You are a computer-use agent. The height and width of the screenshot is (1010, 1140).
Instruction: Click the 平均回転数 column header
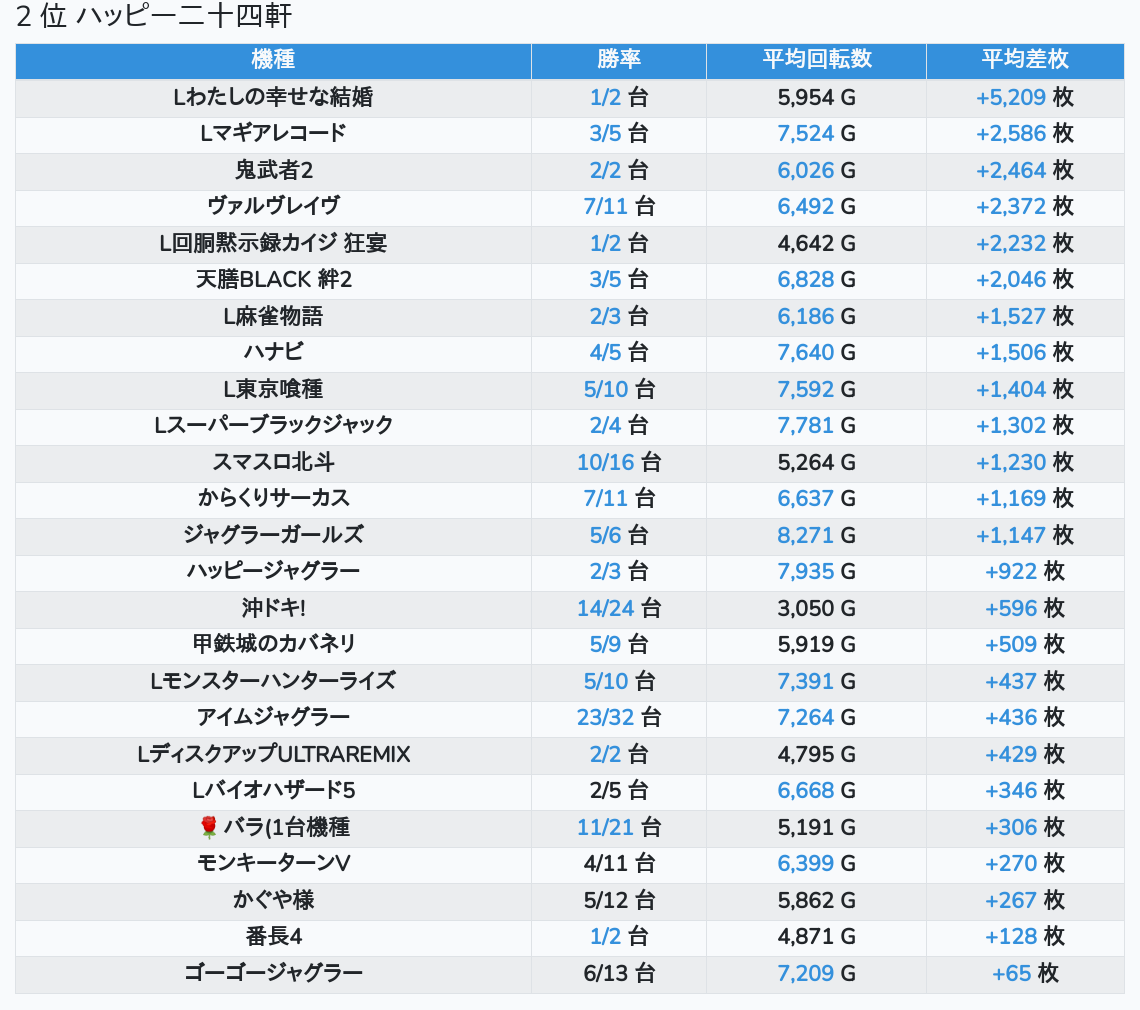[816, 59]
